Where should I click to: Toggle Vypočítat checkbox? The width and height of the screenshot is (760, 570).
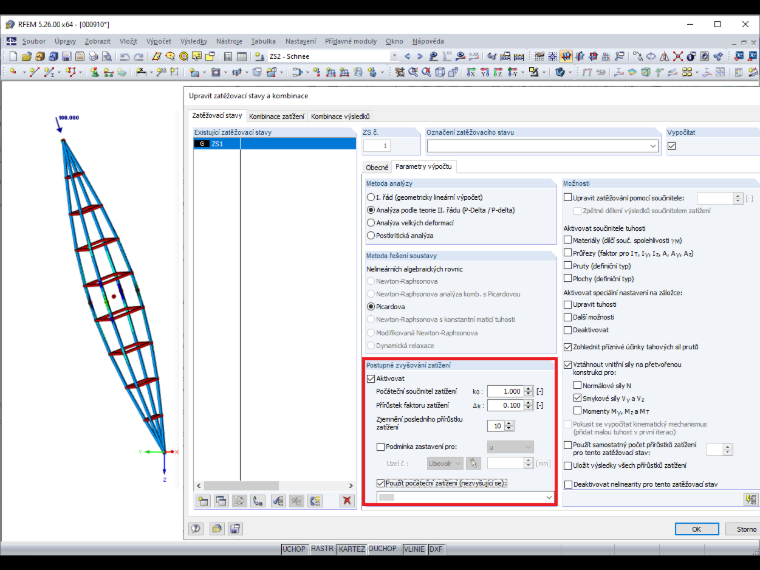[x=672, y=146]
